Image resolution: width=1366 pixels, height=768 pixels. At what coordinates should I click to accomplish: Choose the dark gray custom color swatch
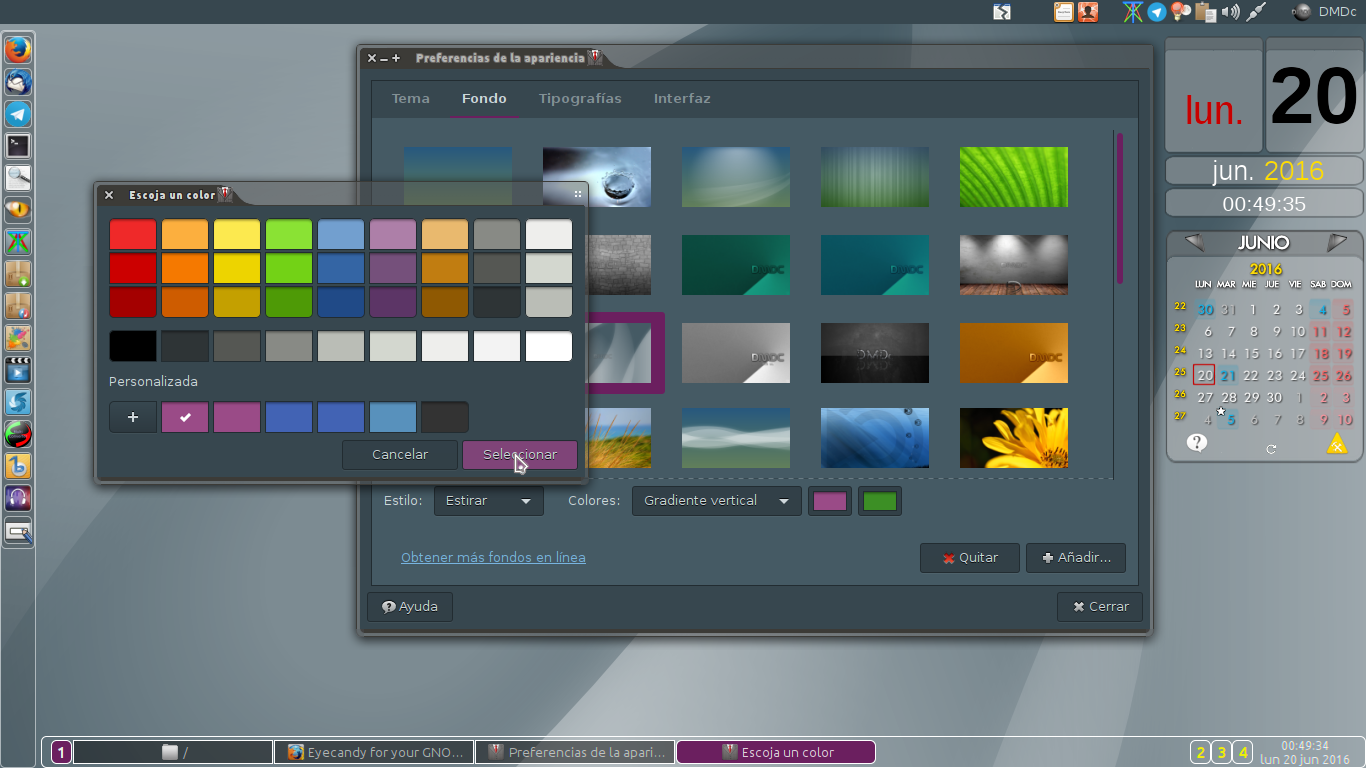click(x=445, y=417)
